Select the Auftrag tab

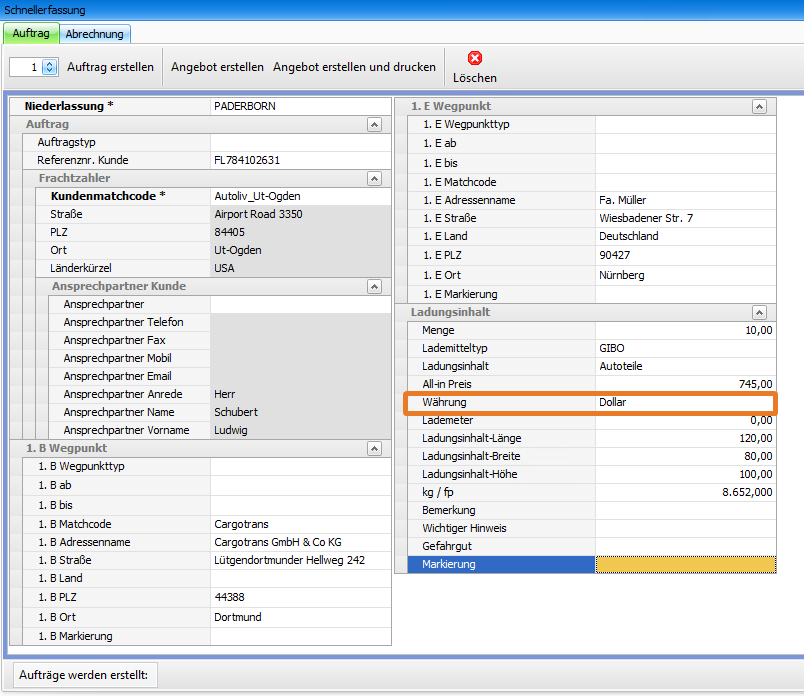(x=31, y=33)
